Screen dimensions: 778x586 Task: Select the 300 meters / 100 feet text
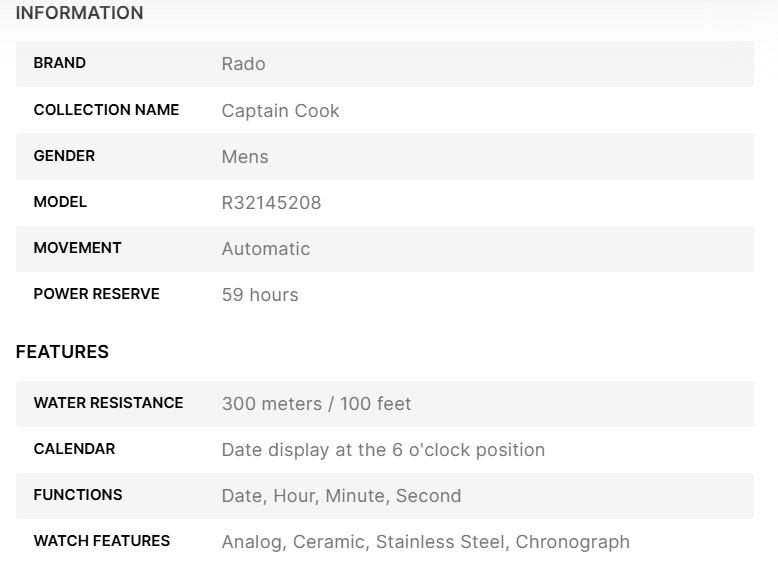click(316, 404)
